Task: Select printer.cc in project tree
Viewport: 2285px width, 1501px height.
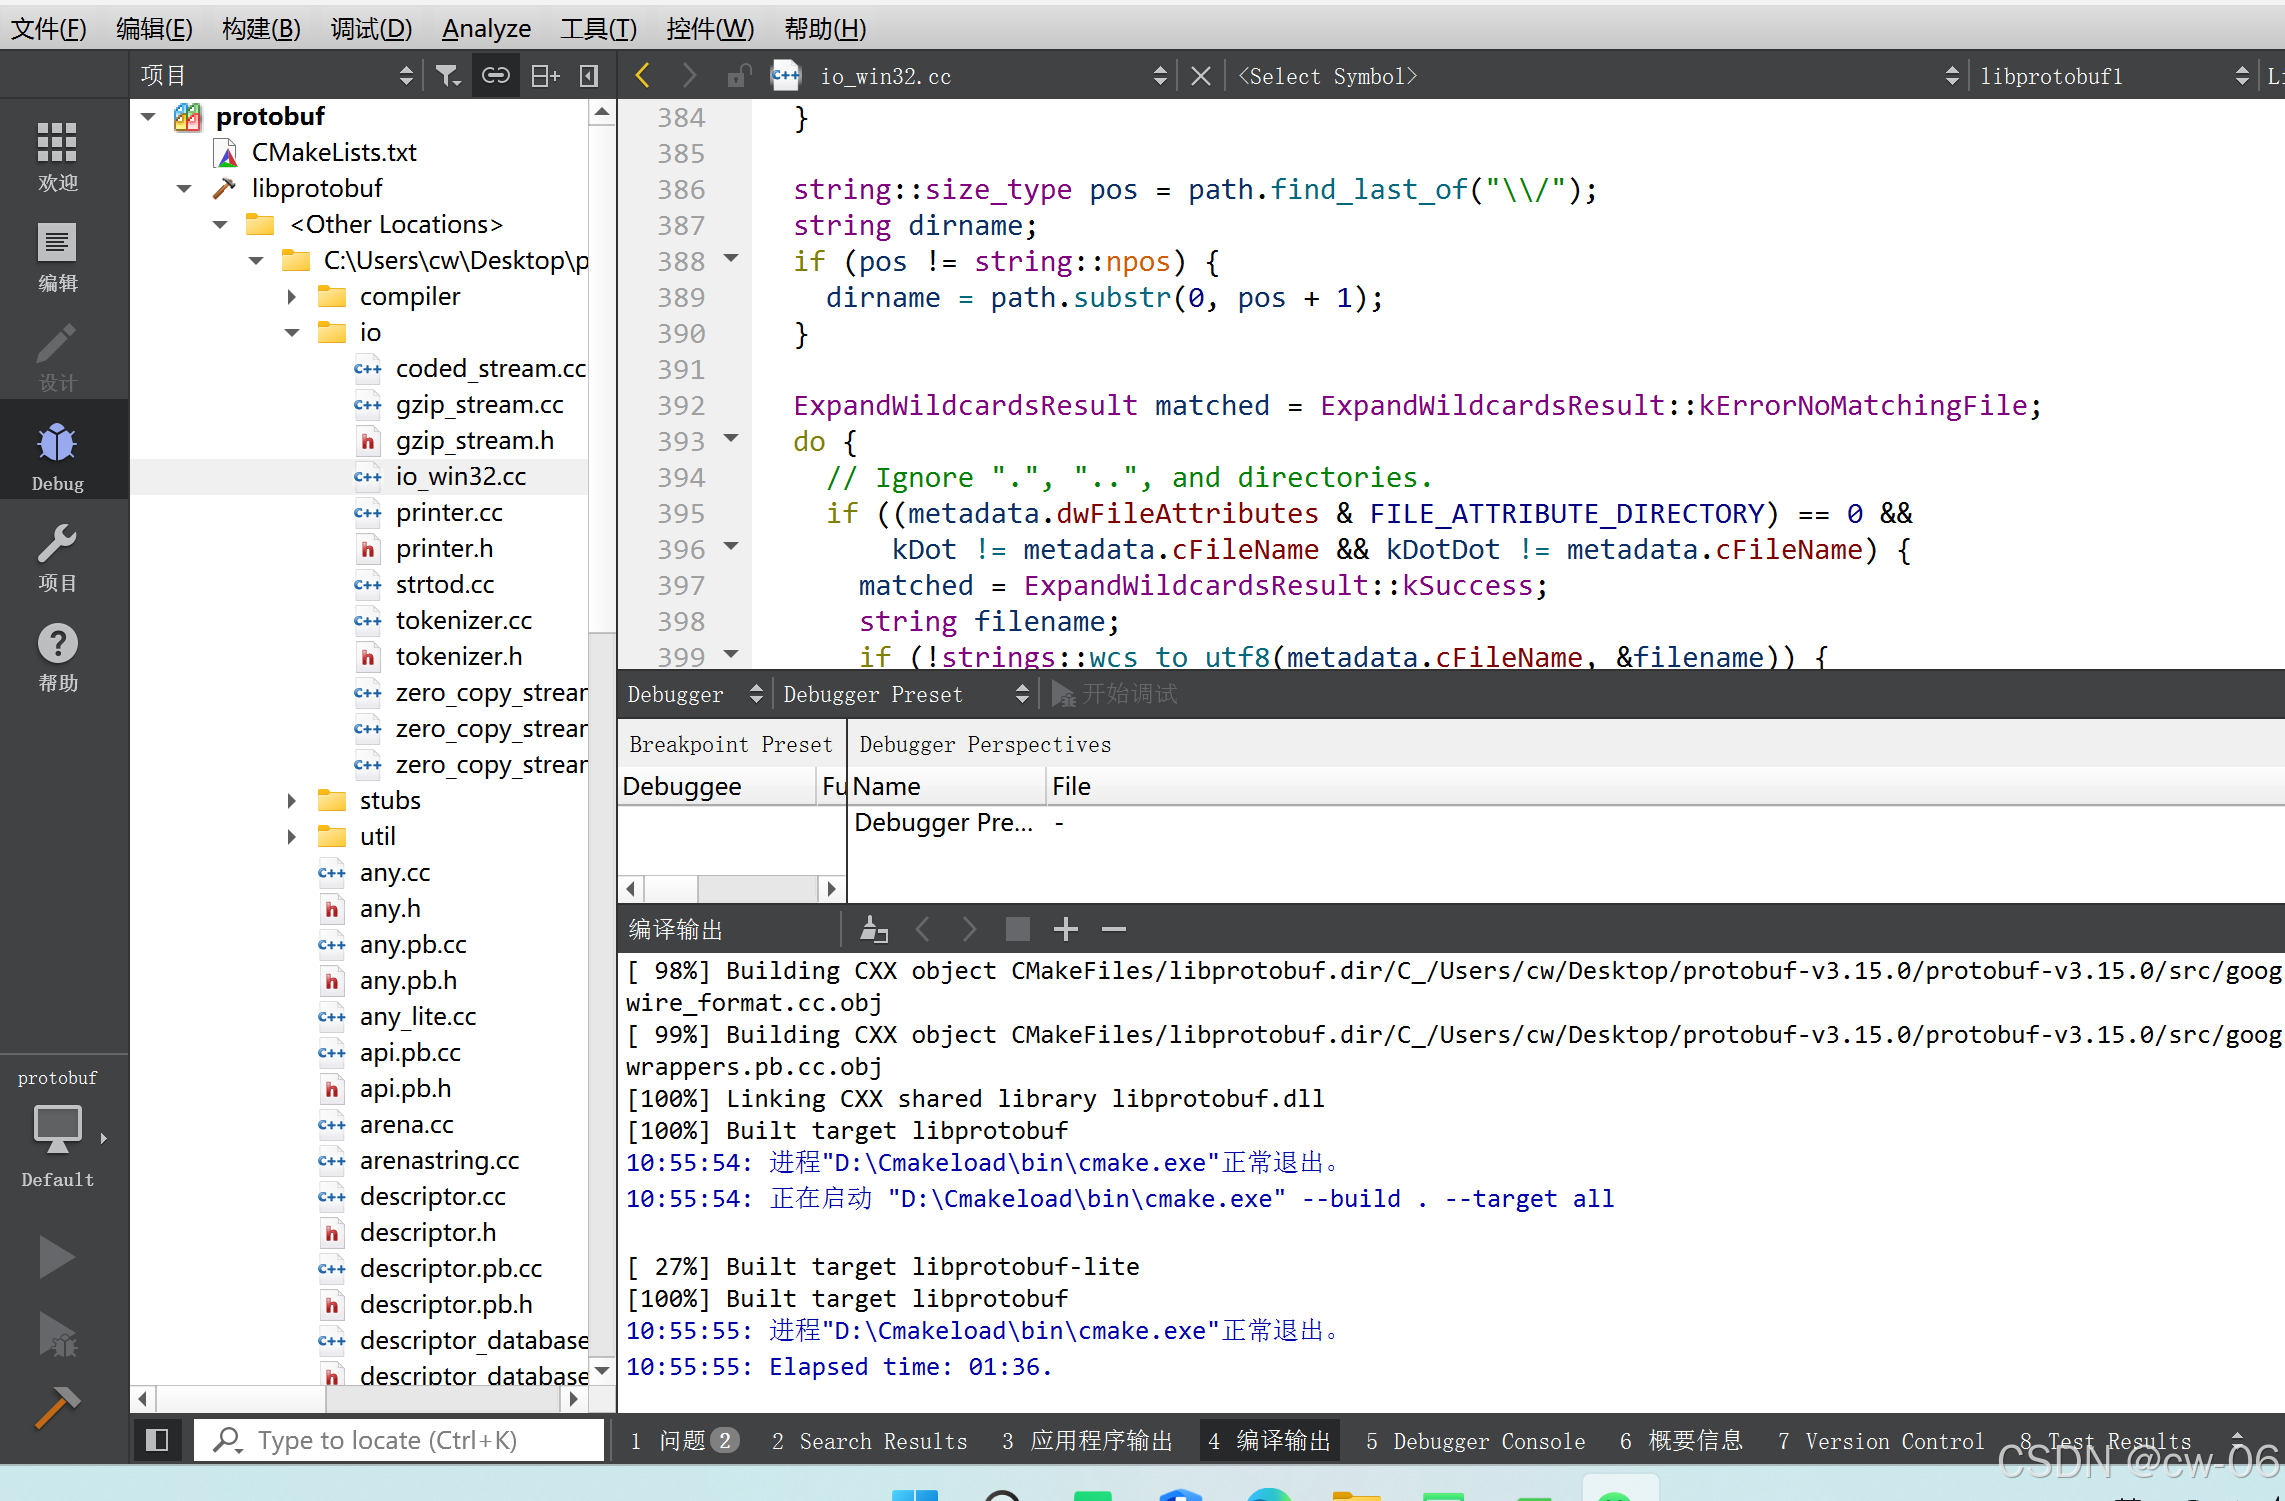Action: coord(449,513)
